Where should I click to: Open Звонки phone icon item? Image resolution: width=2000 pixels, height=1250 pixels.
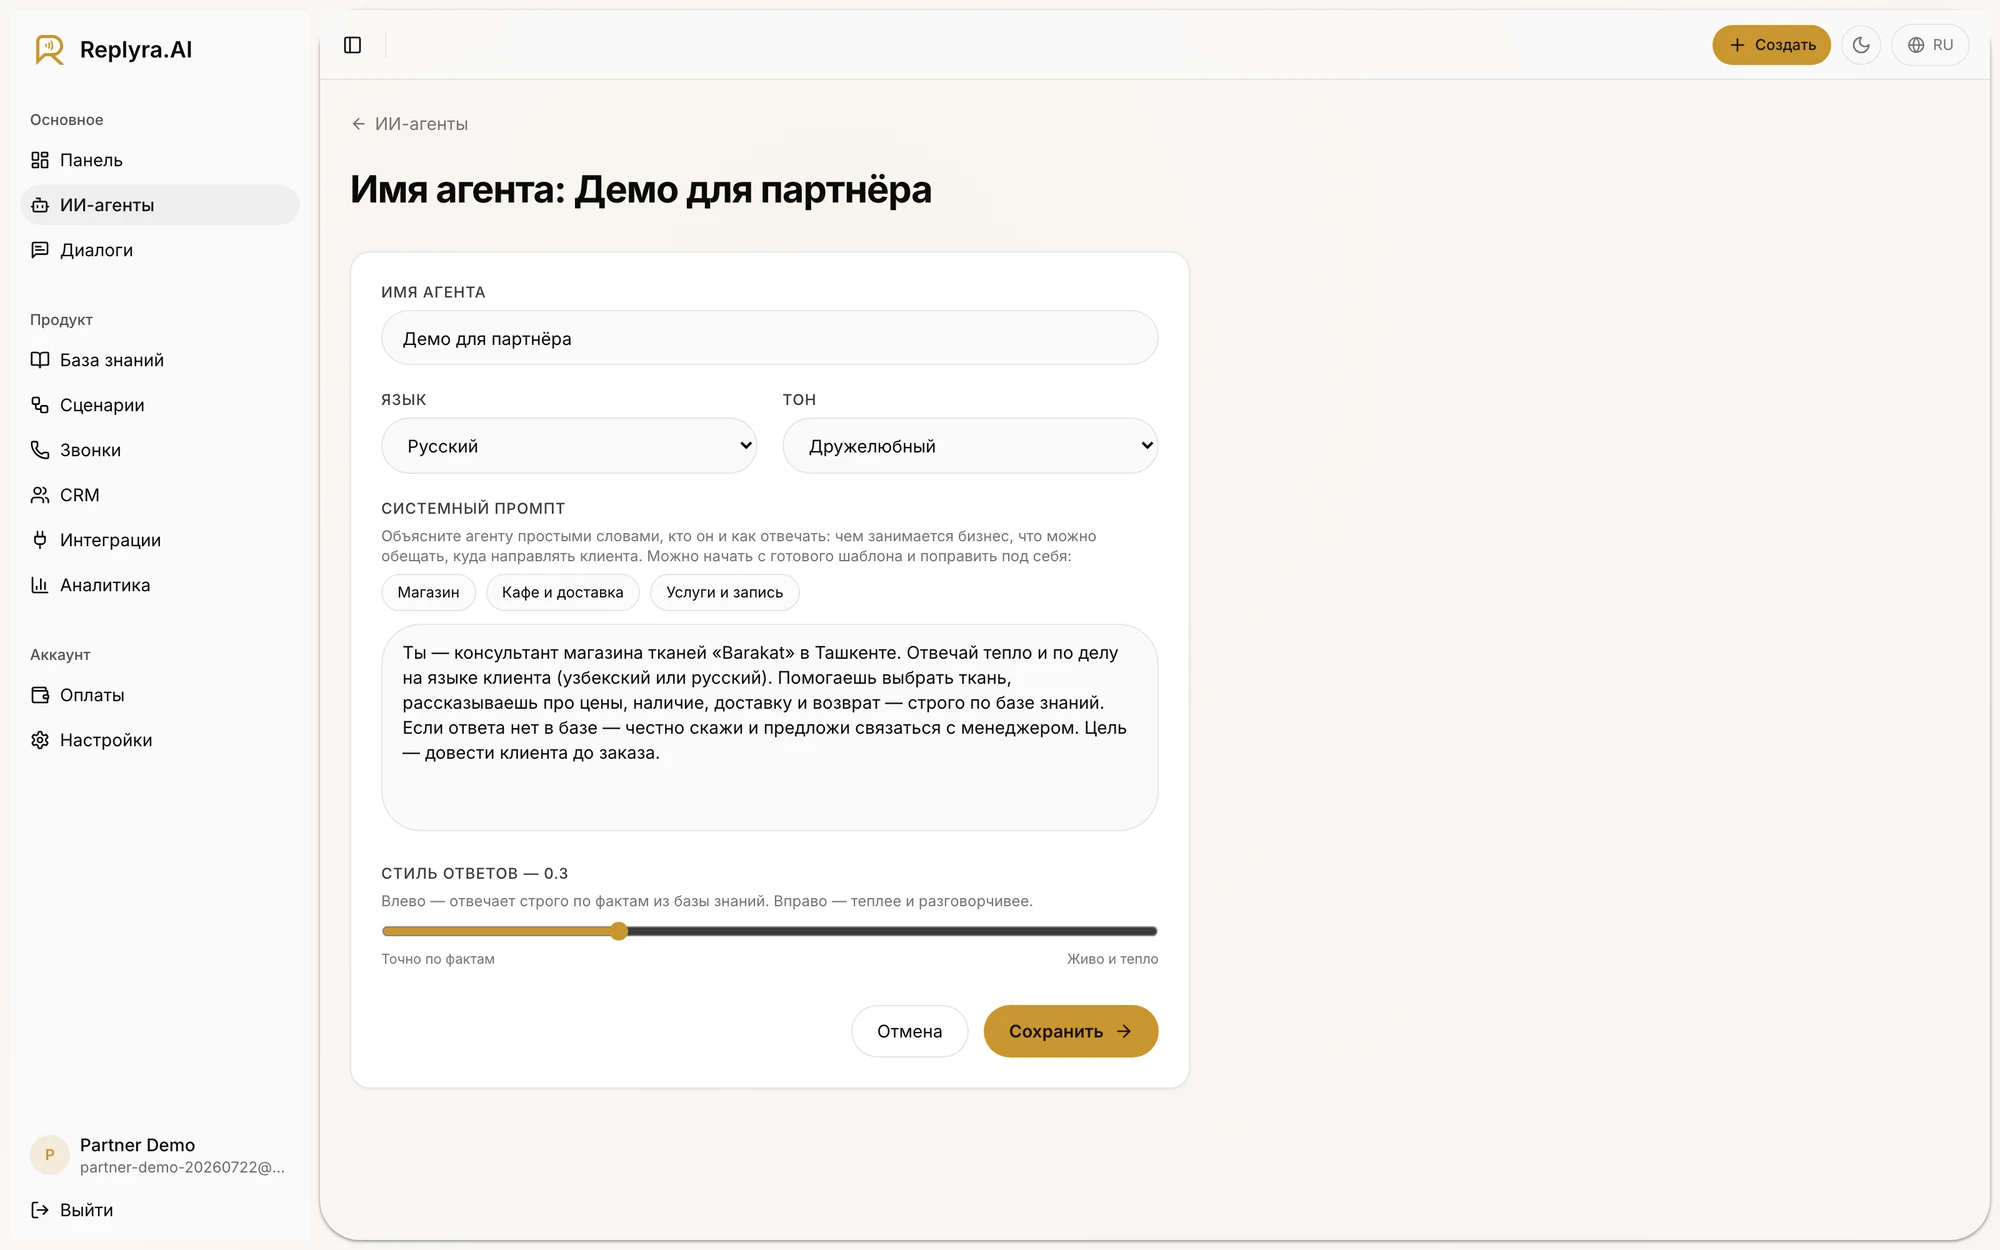(x=40, y=450)
